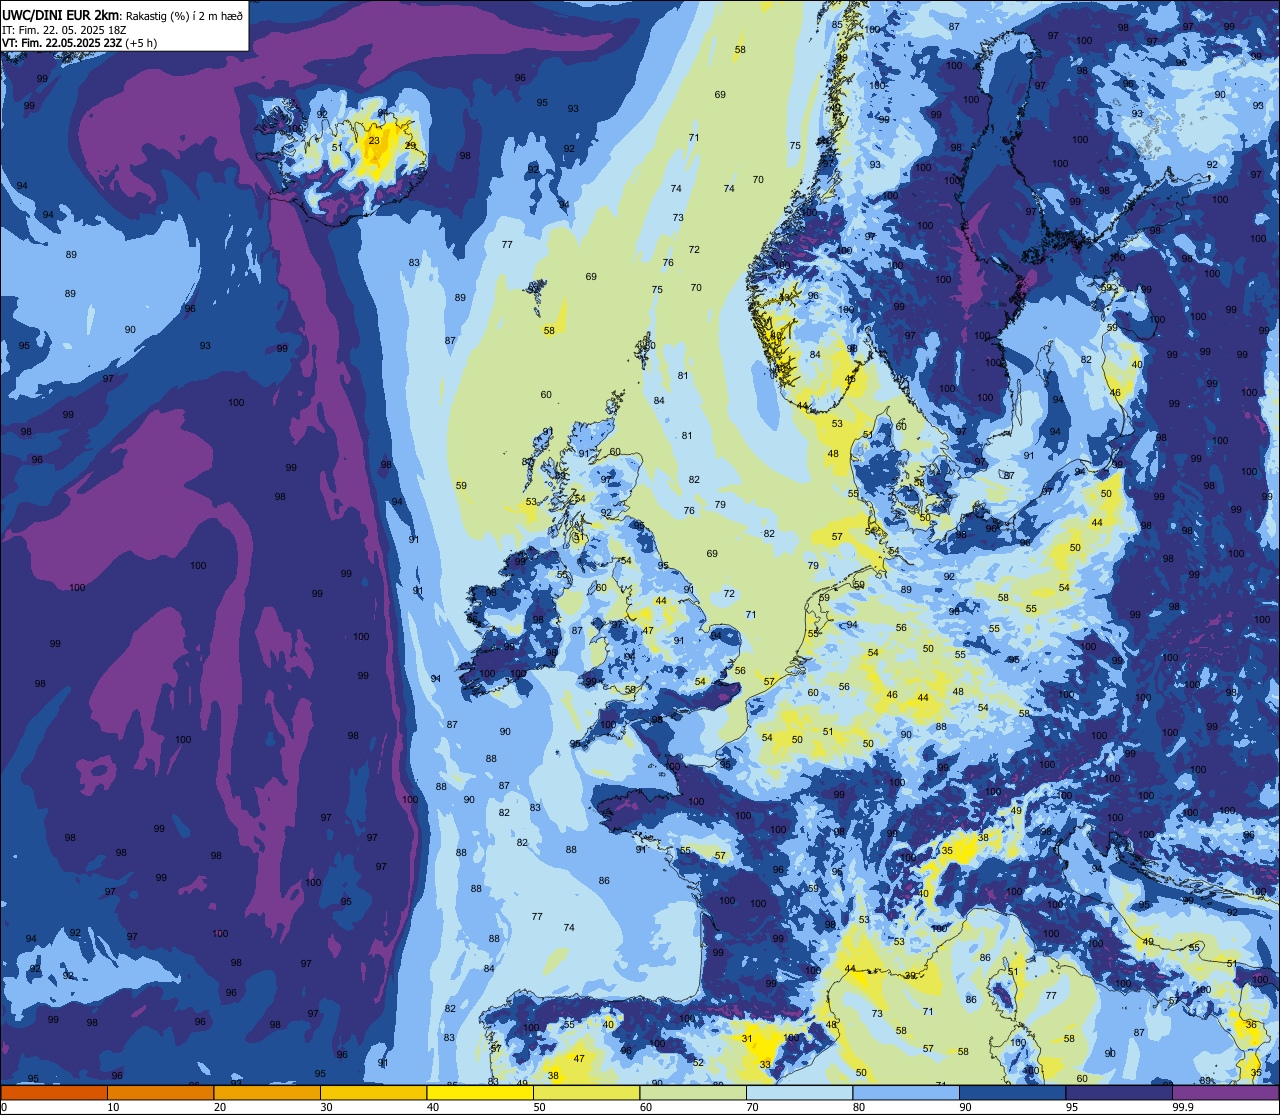Click the '20' legend scale label
Image resolution: width=1280 pixels, height=1115 pixels.
coord(219,1107)
